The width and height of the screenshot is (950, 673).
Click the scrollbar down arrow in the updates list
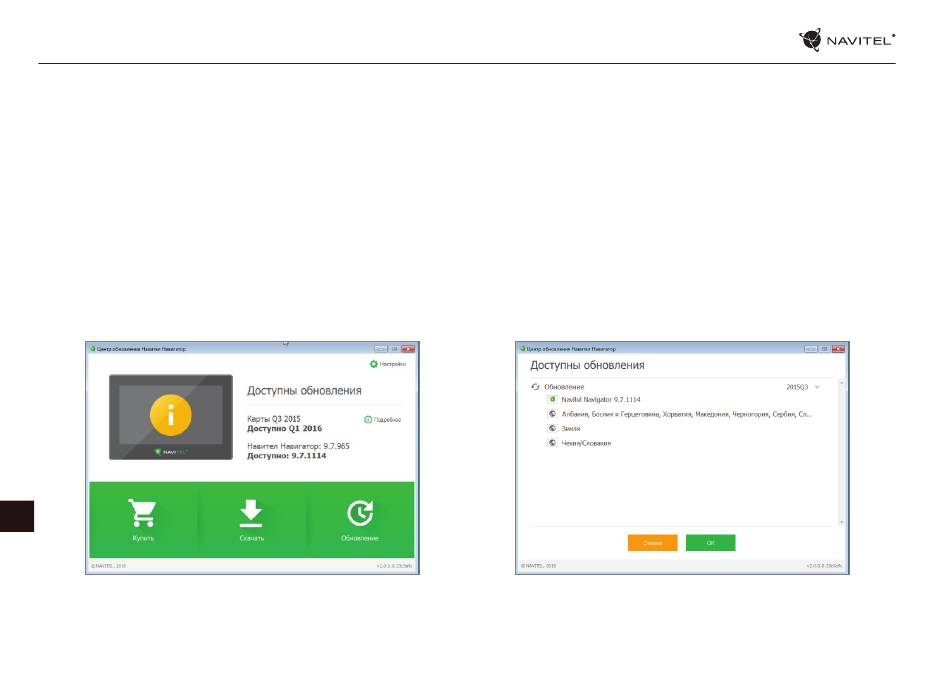[842, 522]
